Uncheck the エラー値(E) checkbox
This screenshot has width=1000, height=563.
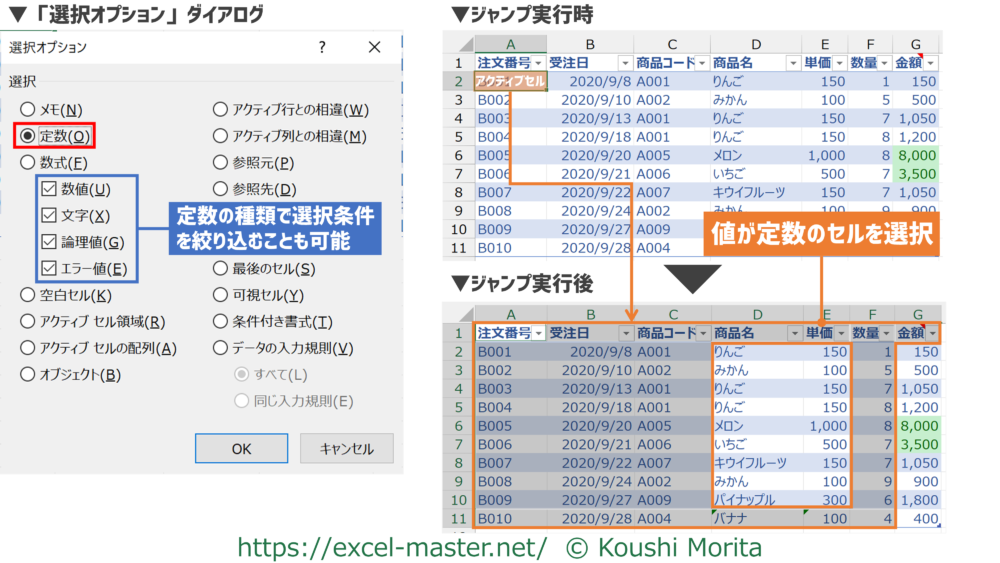coord(48,268)
